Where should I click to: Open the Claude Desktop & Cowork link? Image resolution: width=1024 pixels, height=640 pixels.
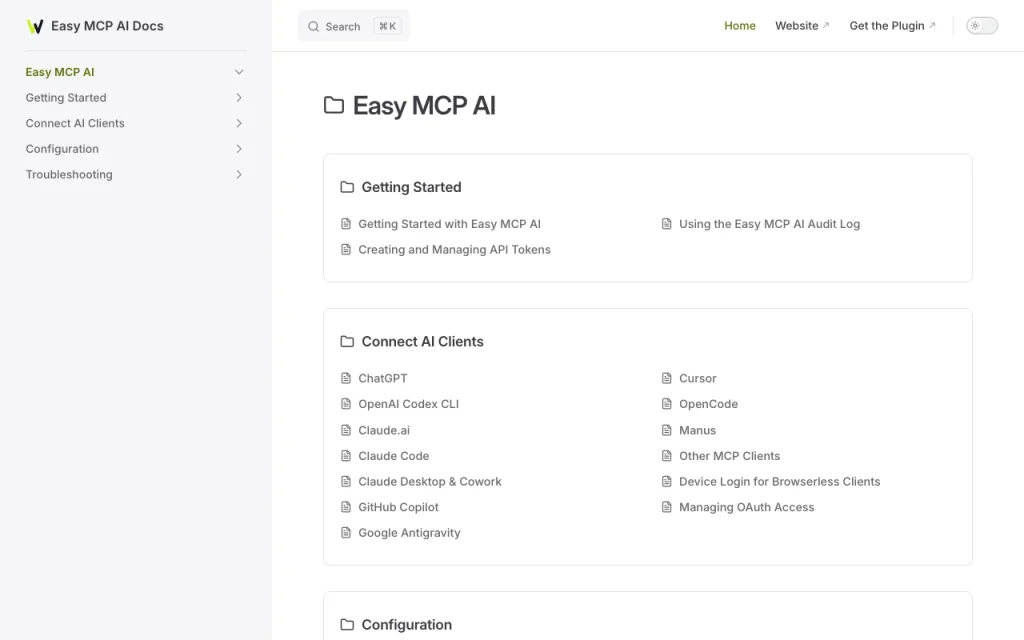[x=430, y=481]
